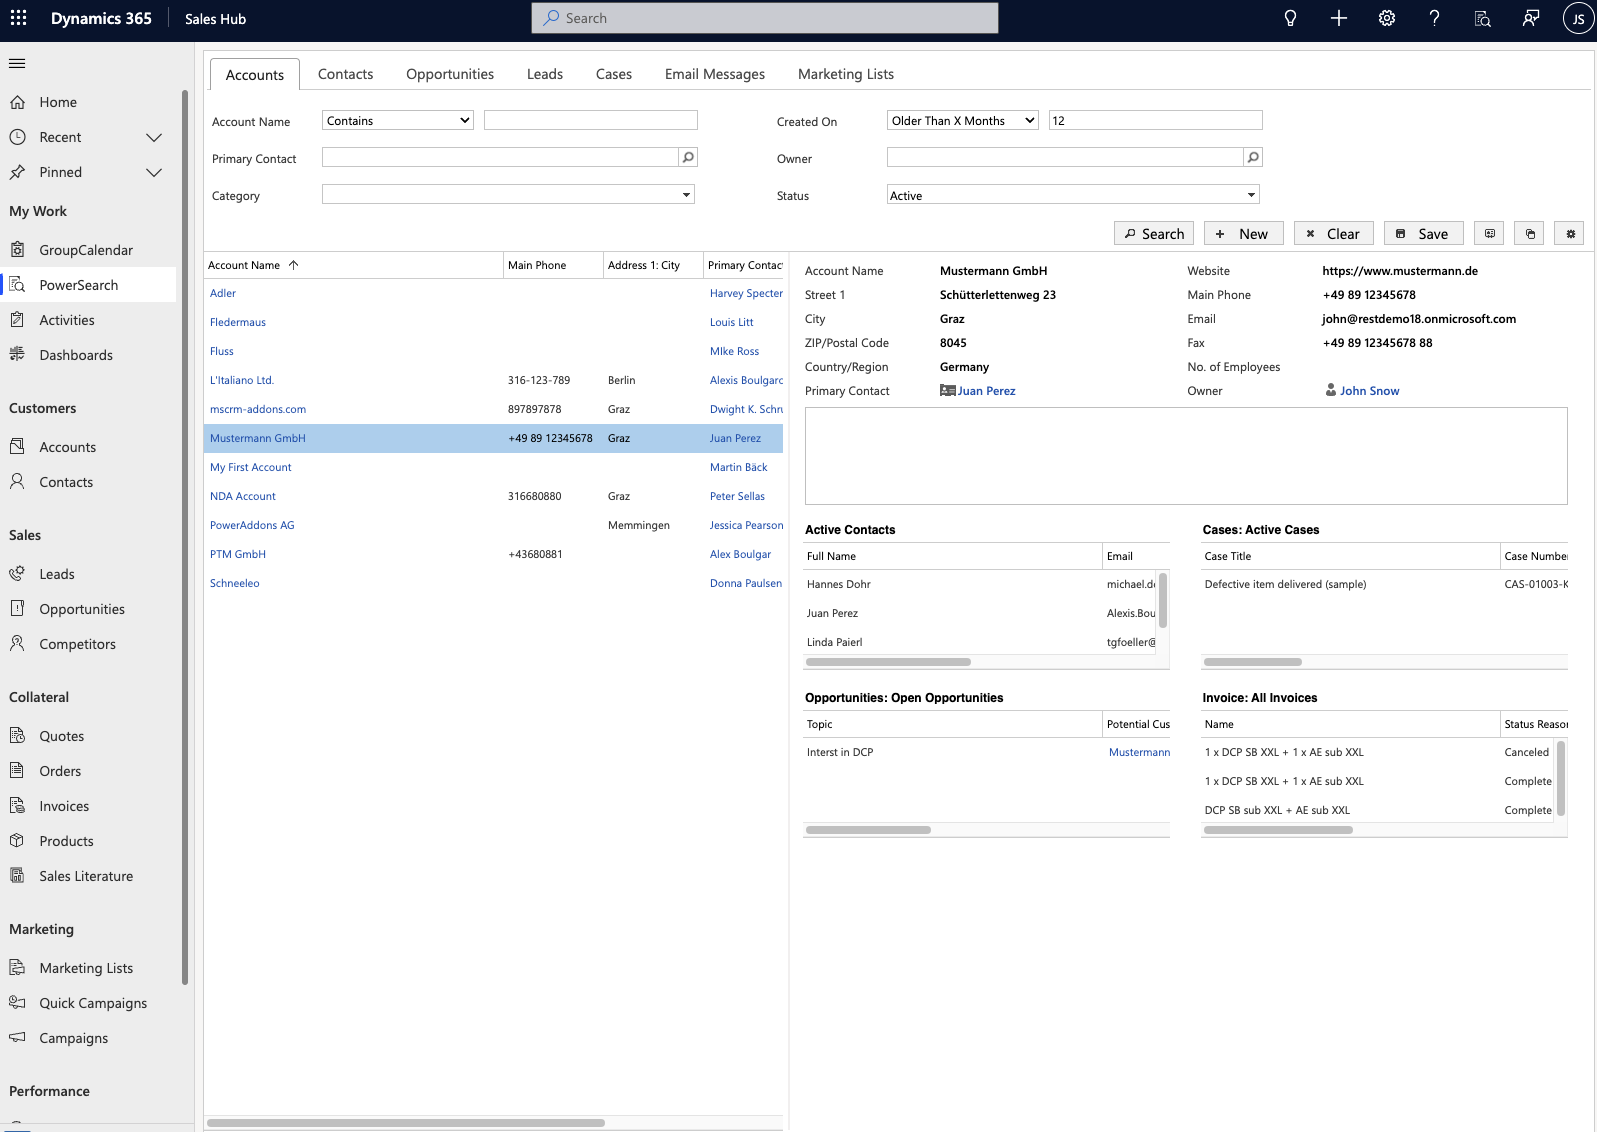Click the Owner lookup magnifier icon
The height and width of the screenshot is (1132, 1597).
pyautogui.click(x=1253, y=157)
